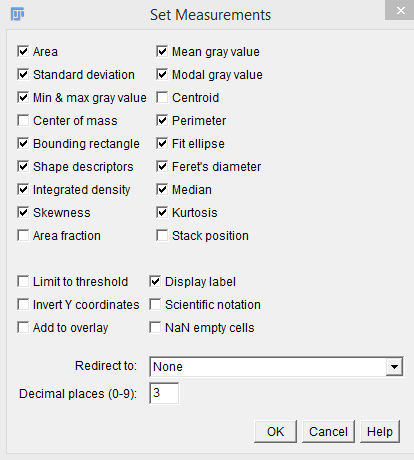This screenshot has height=460, width=414.
Task: Click the Decimal places input field
Action: click(x=164, y=393)
